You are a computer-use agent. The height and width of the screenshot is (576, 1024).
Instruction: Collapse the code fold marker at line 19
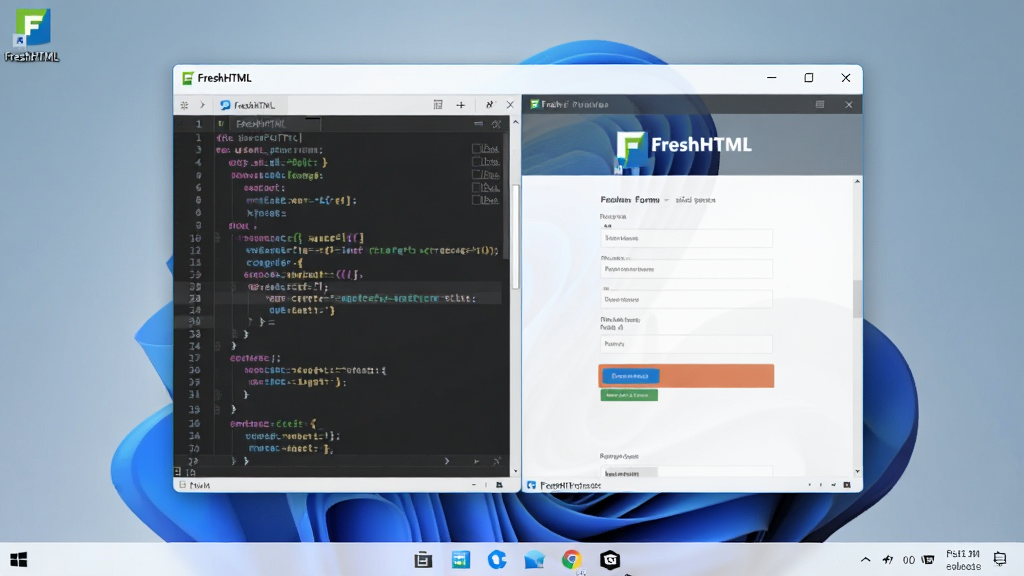tap(217, 409)
